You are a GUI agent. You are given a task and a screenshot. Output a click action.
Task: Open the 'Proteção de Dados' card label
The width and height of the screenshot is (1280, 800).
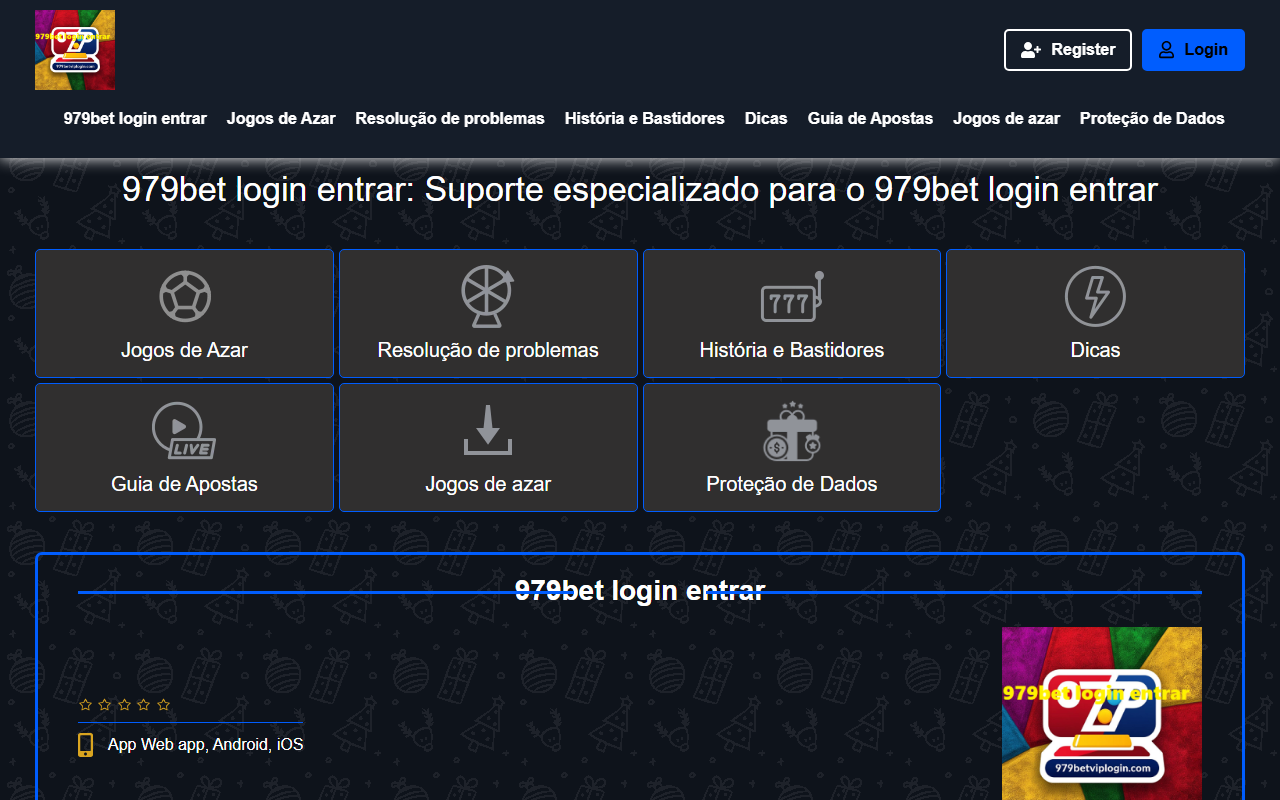[792, 484]
